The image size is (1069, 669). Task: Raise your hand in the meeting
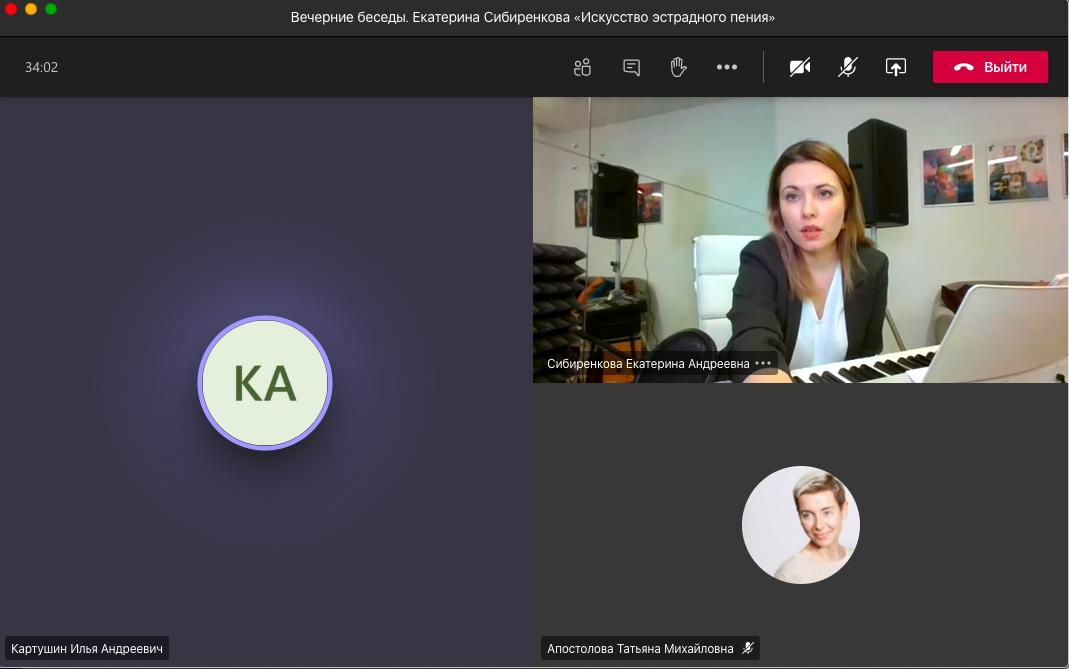(678, 67)
